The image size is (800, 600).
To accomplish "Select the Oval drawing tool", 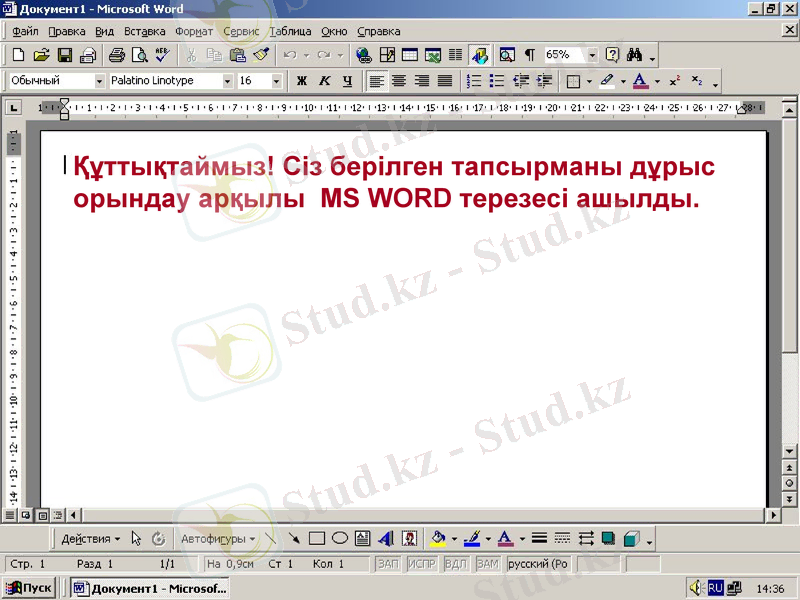I will pyautogui.click(x=337, y=538).
